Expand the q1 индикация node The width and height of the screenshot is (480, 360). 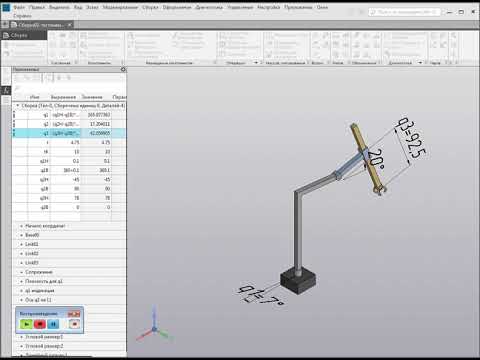pyautogui.click(x=22, y=291)
